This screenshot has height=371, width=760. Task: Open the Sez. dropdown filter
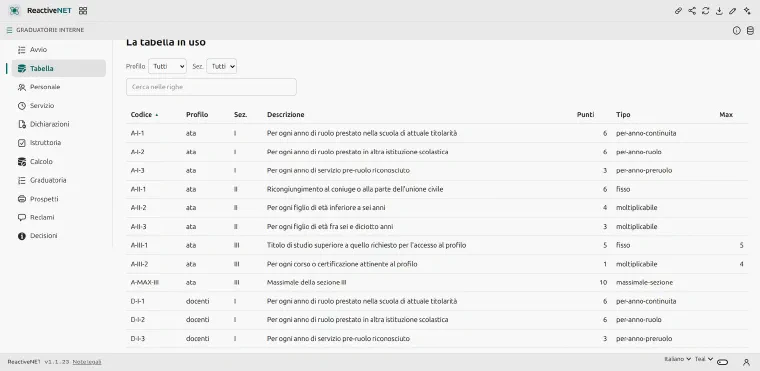tap(222, 66)
